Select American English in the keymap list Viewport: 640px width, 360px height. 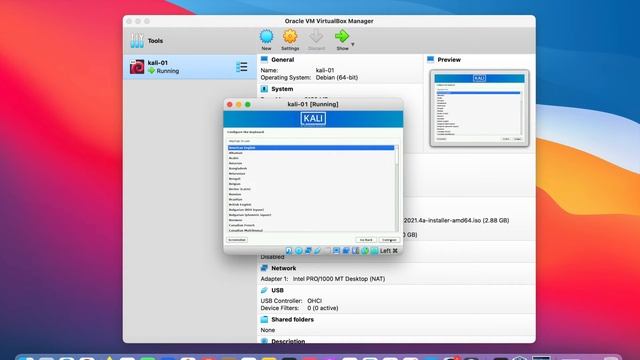(x=311, y=148)
